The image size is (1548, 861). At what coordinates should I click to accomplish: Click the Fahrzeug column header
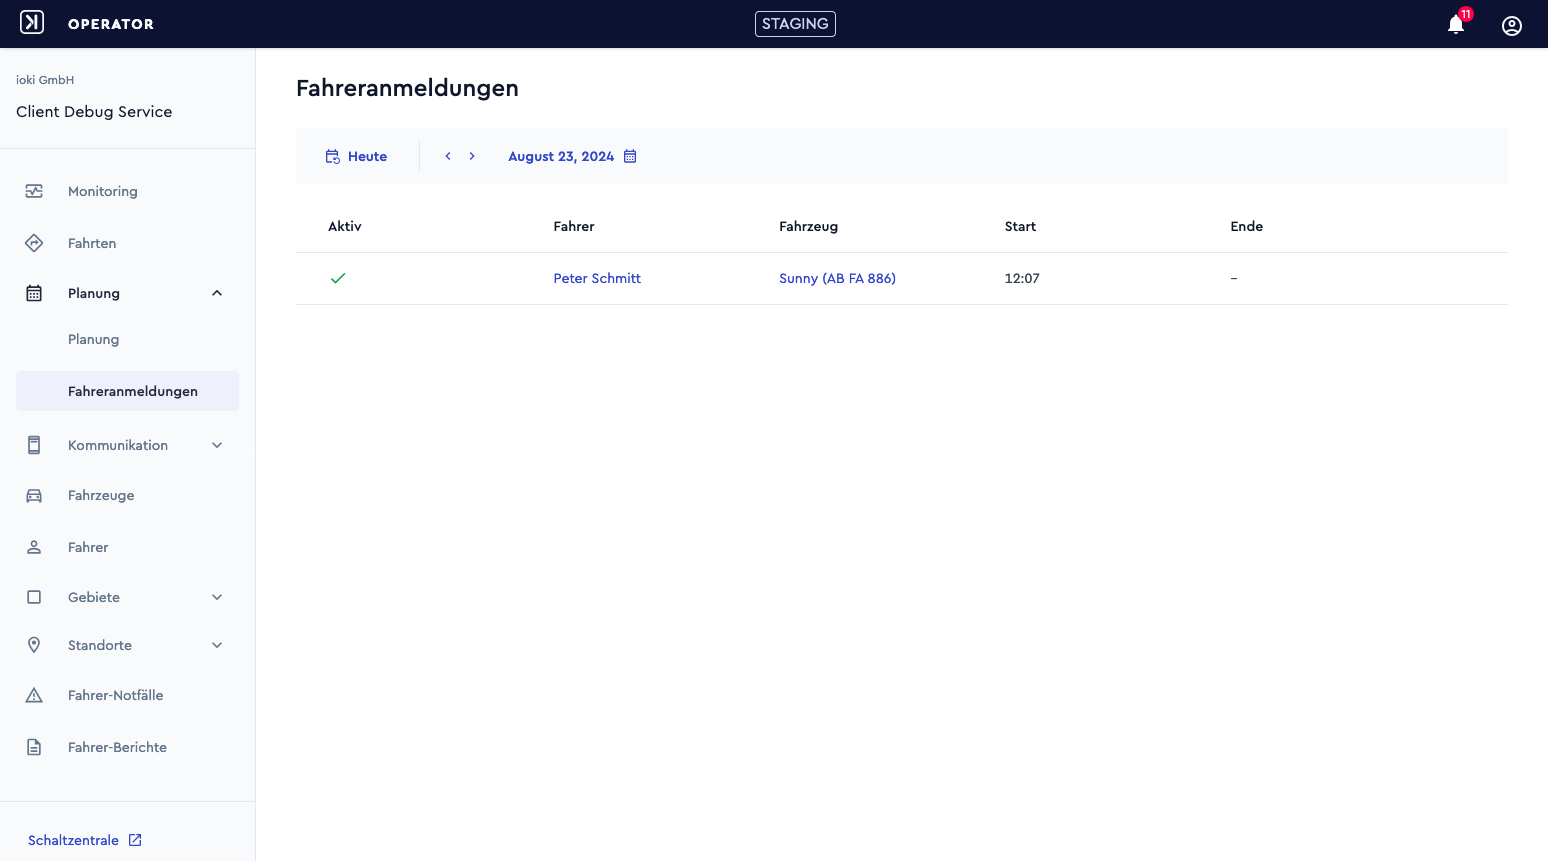(808, 226)
